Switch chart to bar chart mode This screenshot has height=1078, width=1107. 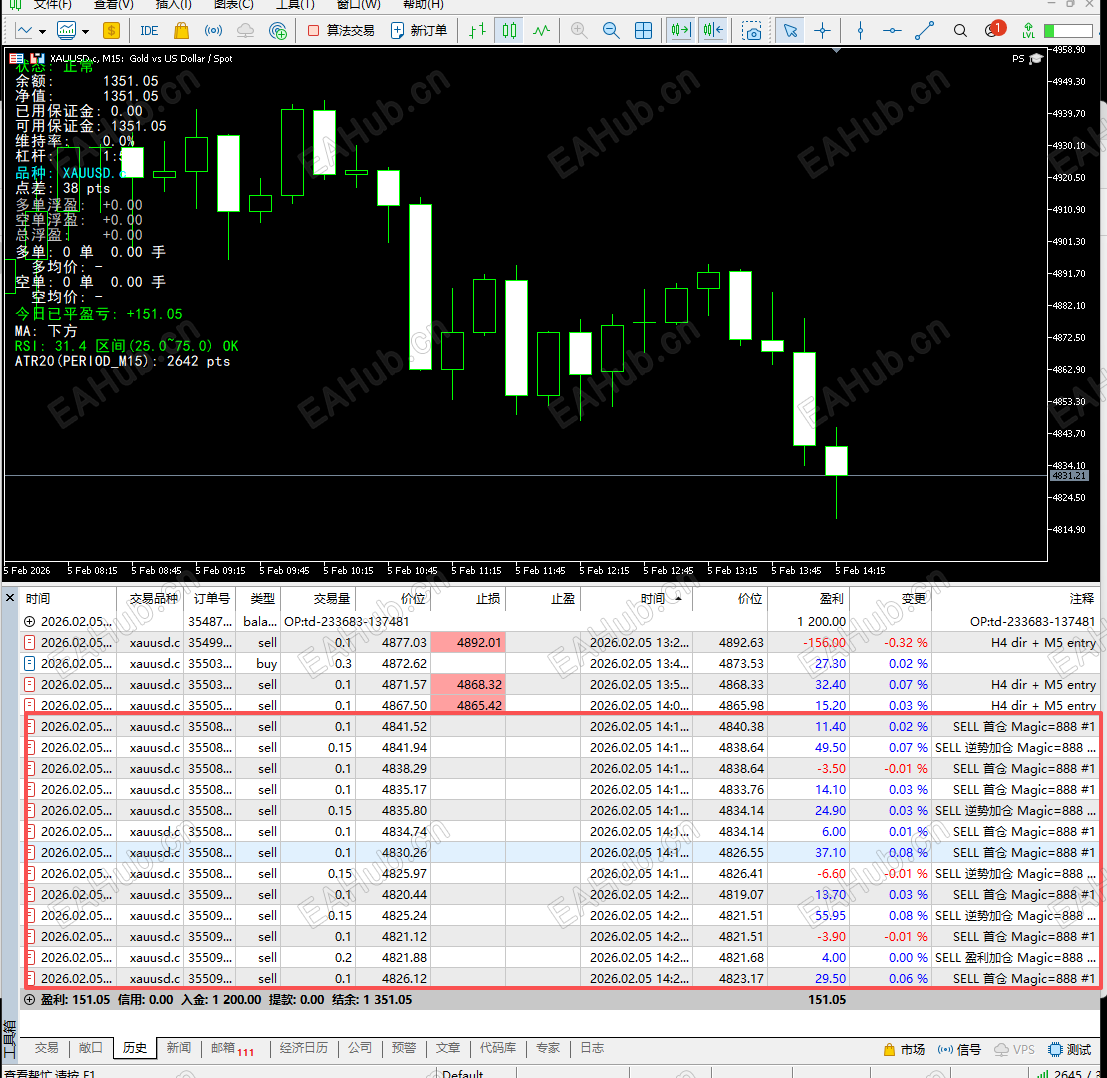click(478, 30)
